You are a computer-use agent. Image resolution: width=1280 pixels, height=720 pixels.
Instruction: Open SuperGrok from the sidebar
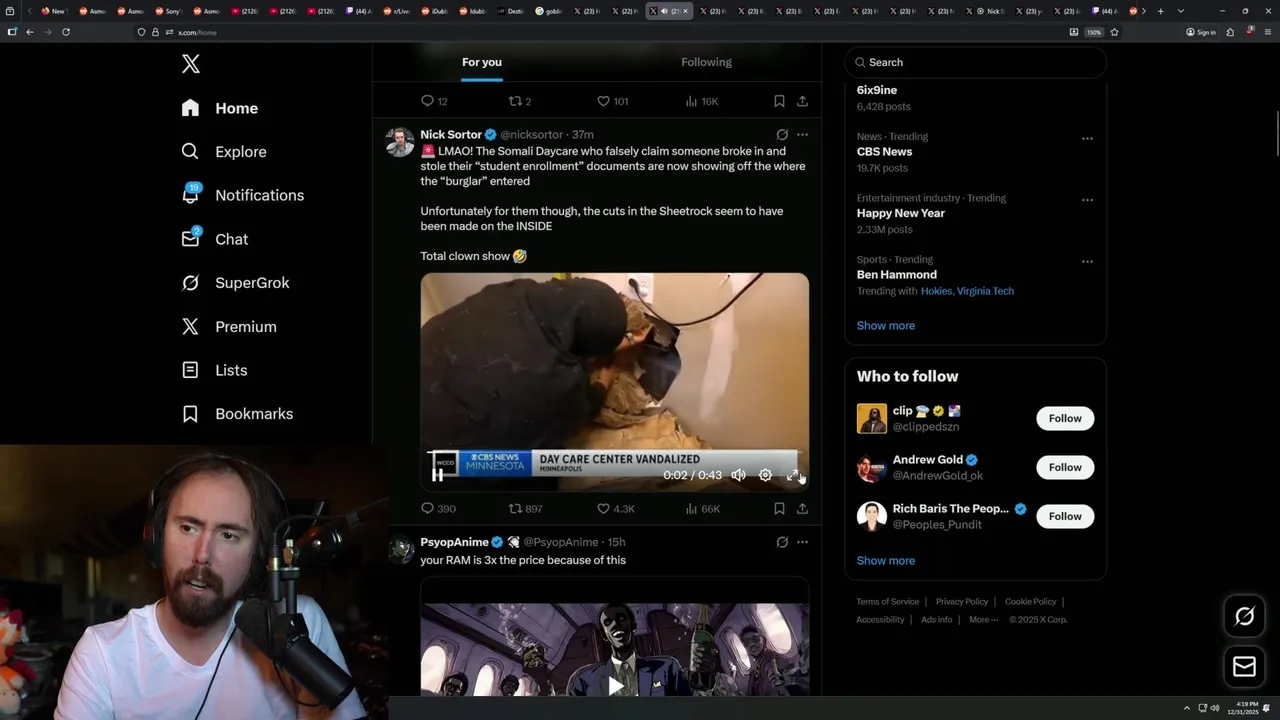click(235, 283)
